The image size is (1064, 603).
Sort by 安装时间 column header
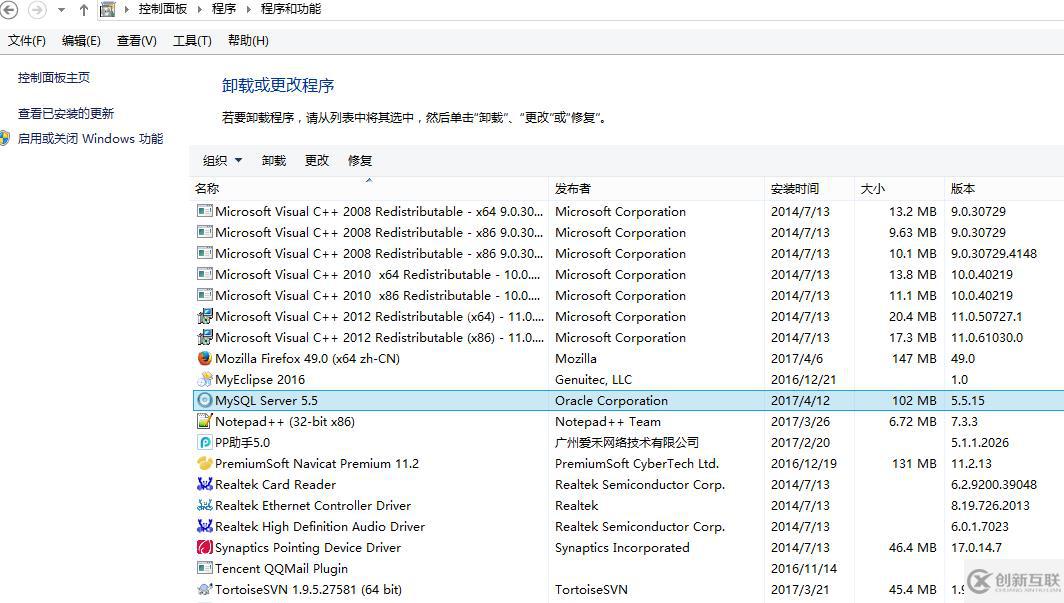pos(809,189)
